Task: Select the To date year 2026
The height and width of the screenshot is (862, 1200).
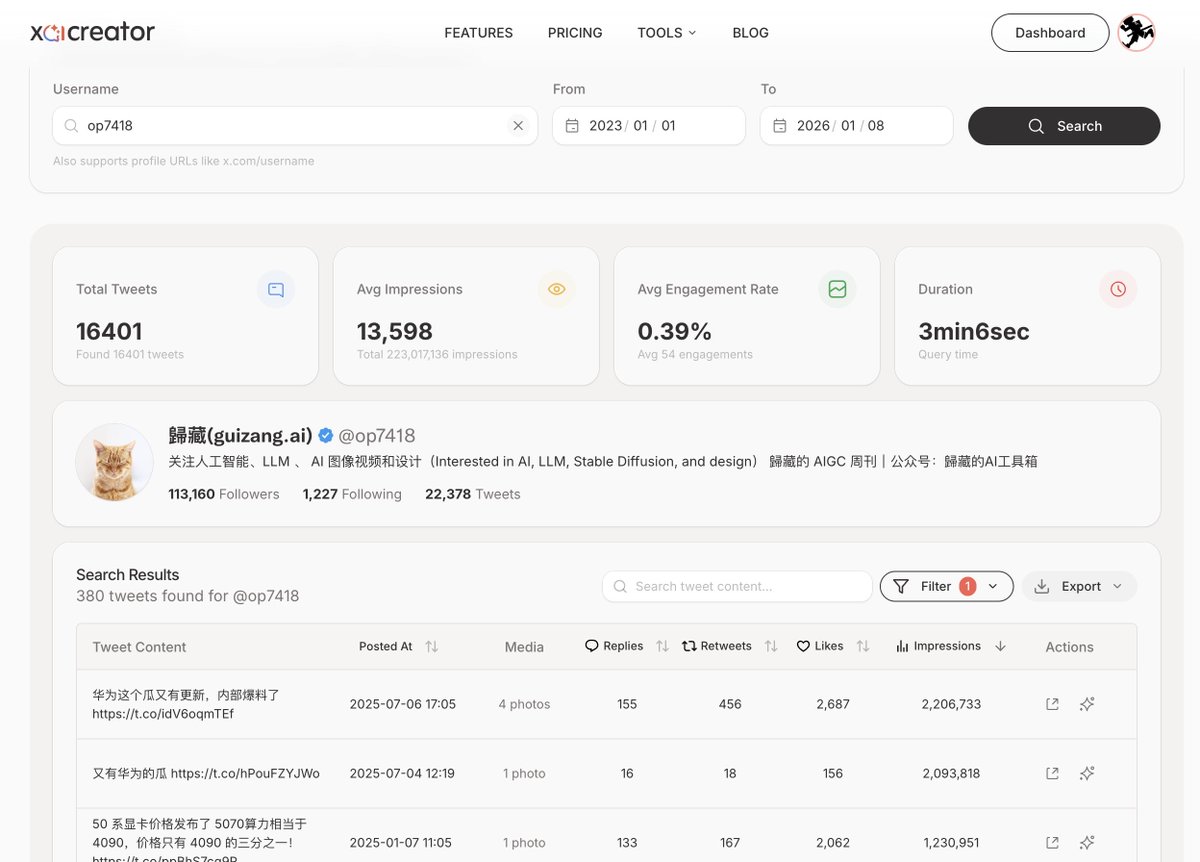Action: 814,126
